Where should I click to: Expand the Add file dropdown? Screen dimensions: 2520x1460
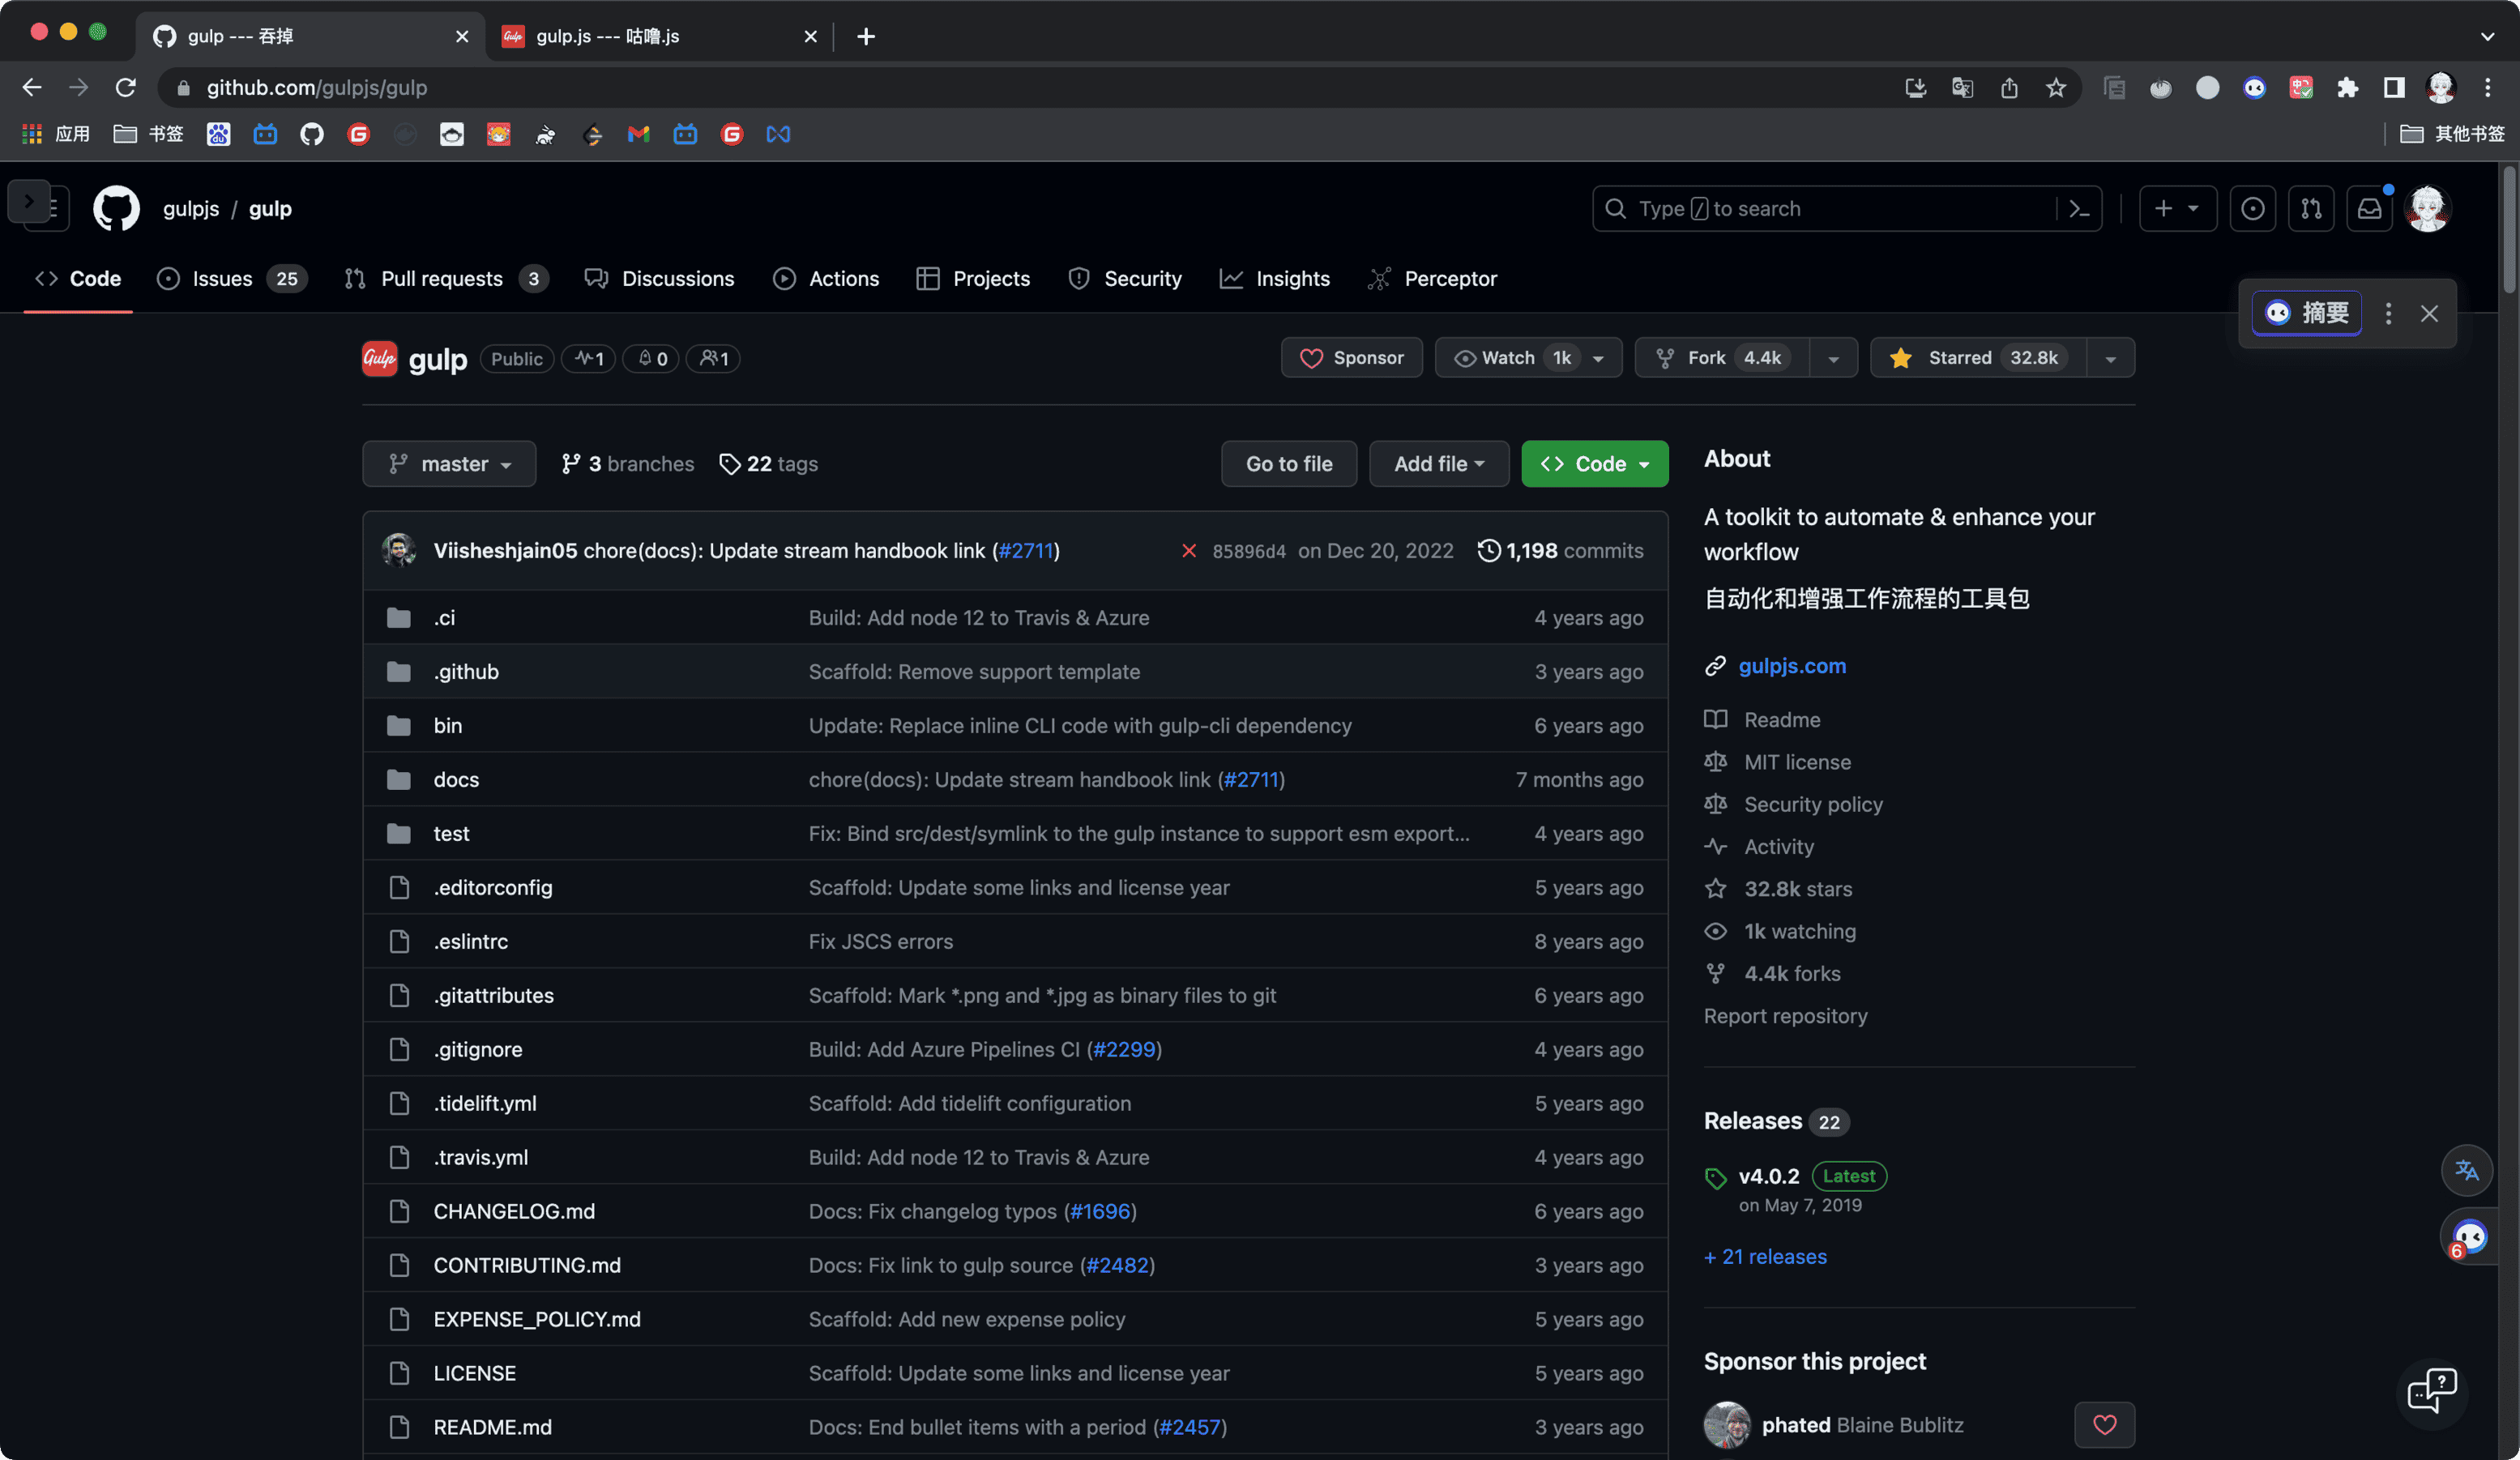coord(1438,464)
